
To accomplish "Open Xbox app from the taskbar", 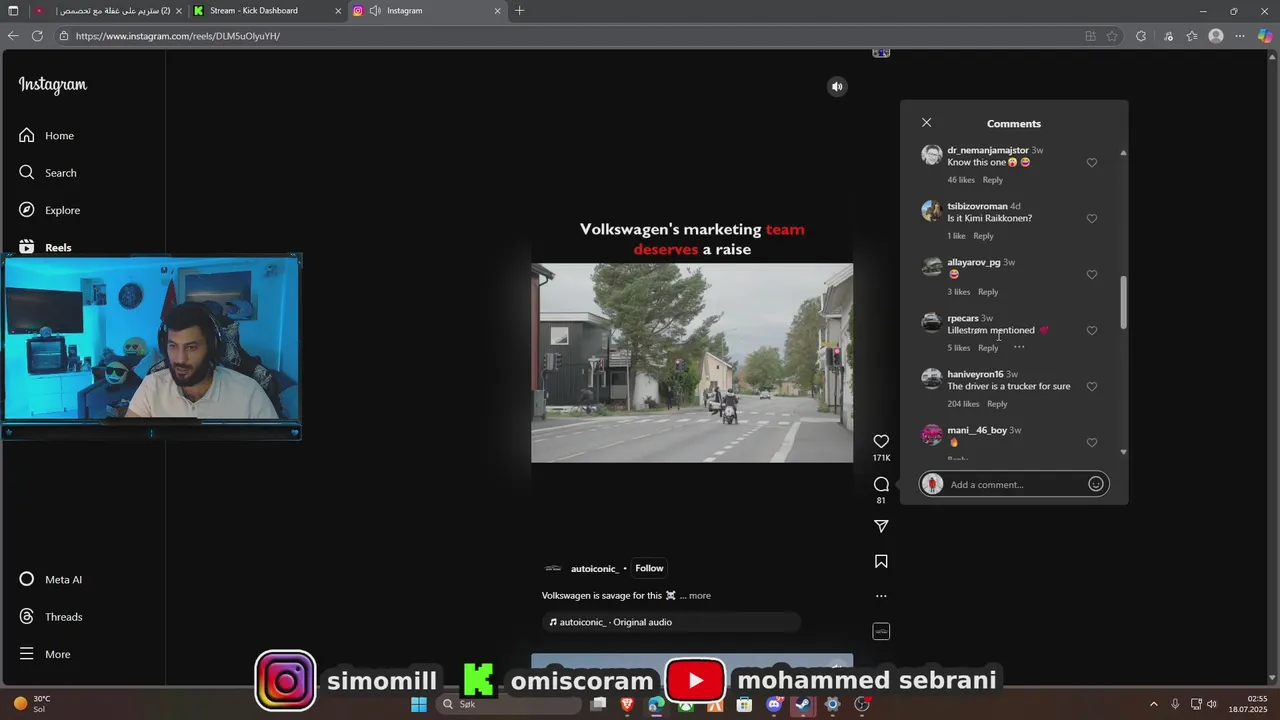I will click(x=686, y=704).
